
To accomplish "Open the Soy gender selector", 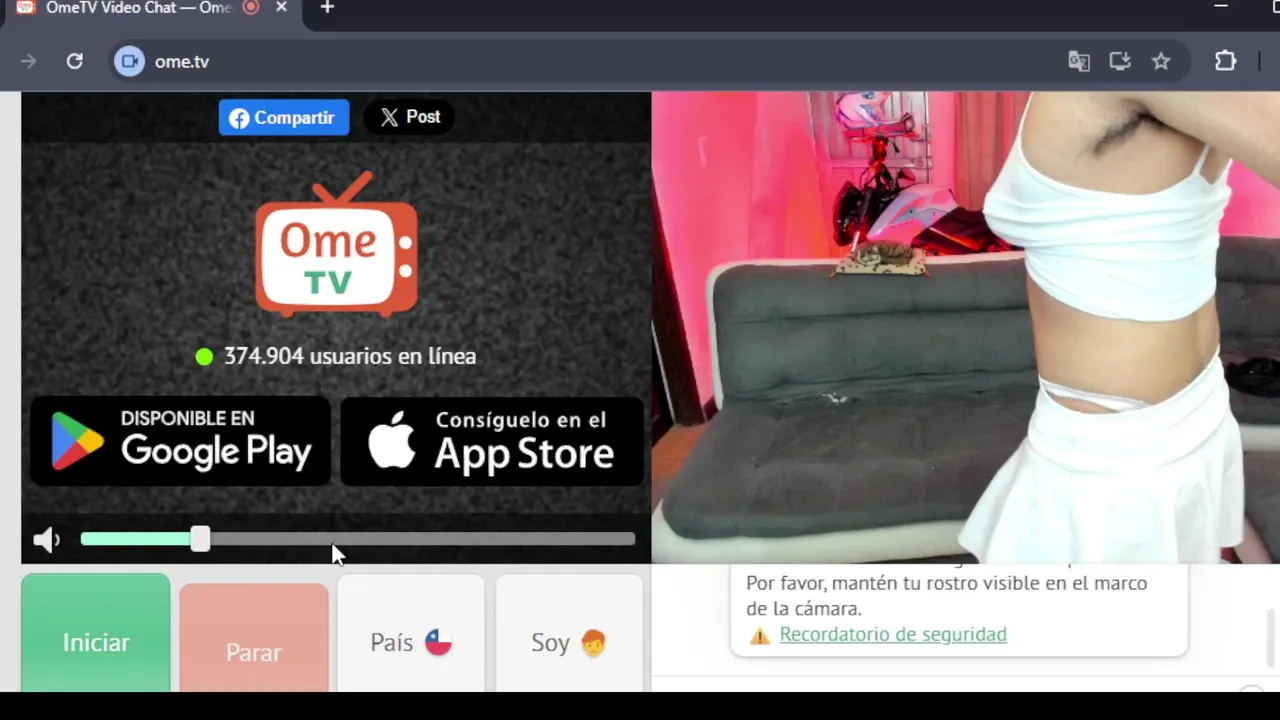I will tap(568, 634).
